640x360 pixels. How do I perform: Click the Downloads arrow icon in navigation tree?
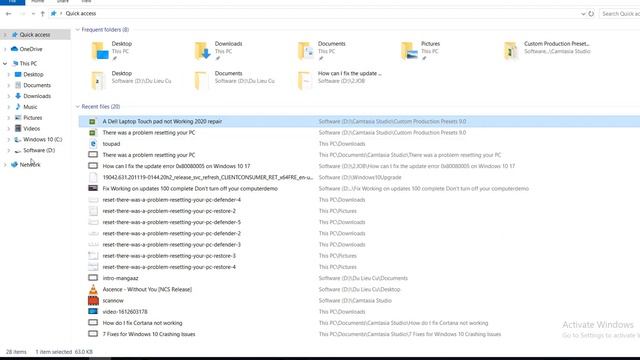(x=18, y=96)
